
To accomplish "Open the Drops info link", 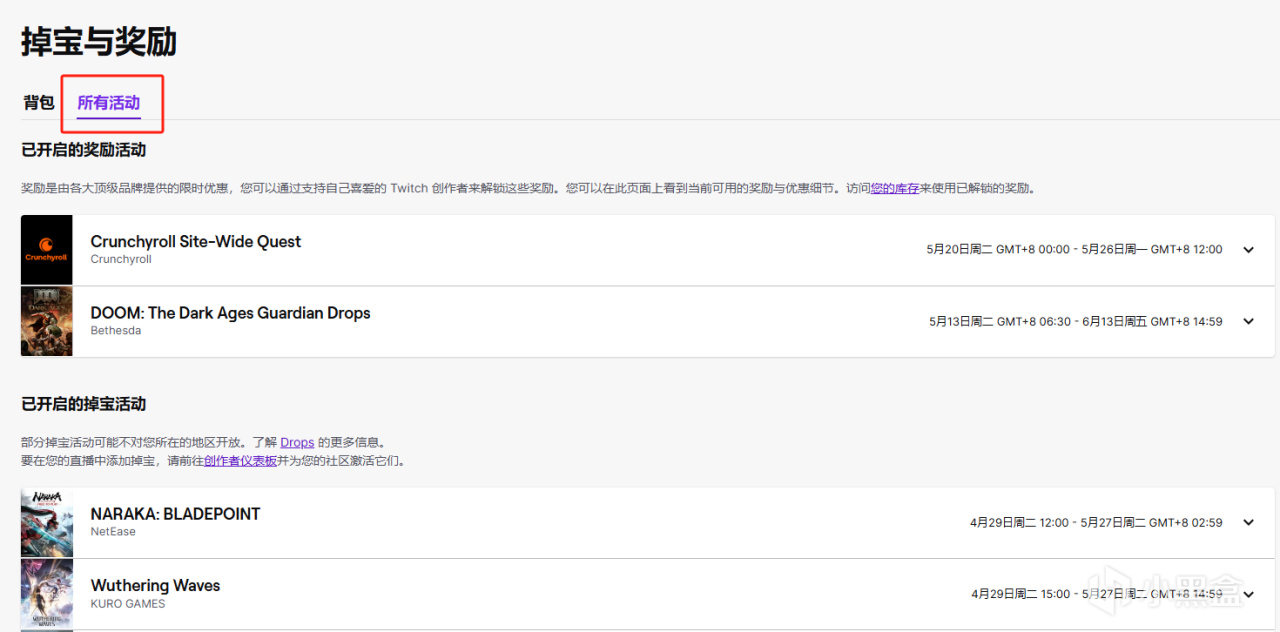I will pyautogui.click(x=297, y=442).
